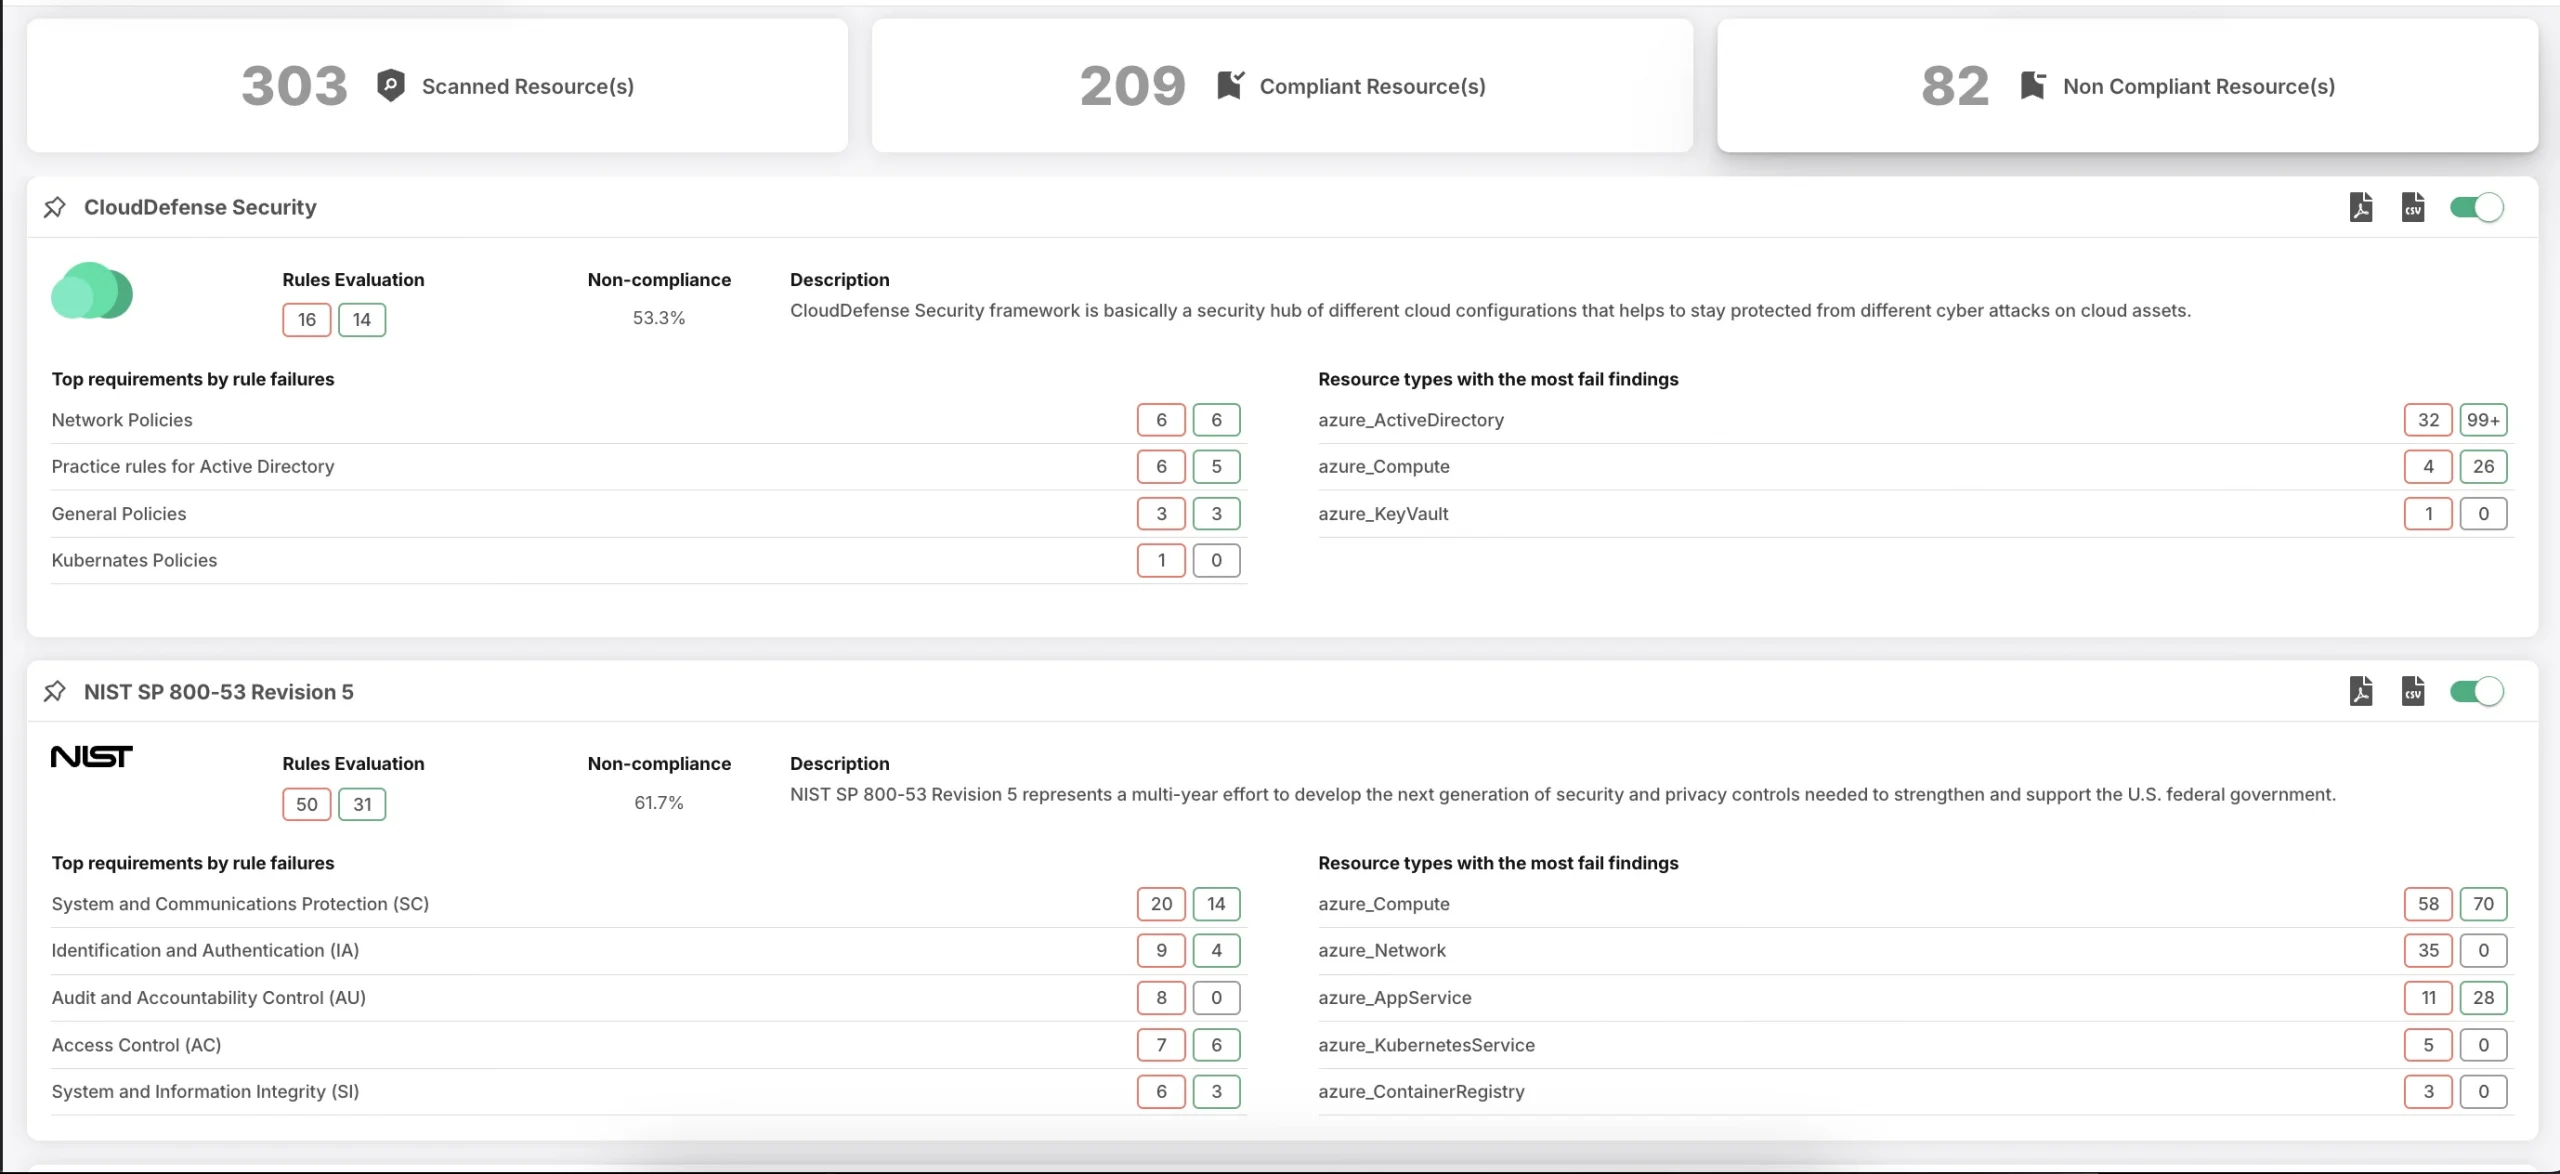2560x1174 pixels.
Task: Open the Scanned Resources card
Action: pyautogui.click(x=437, y=86)
